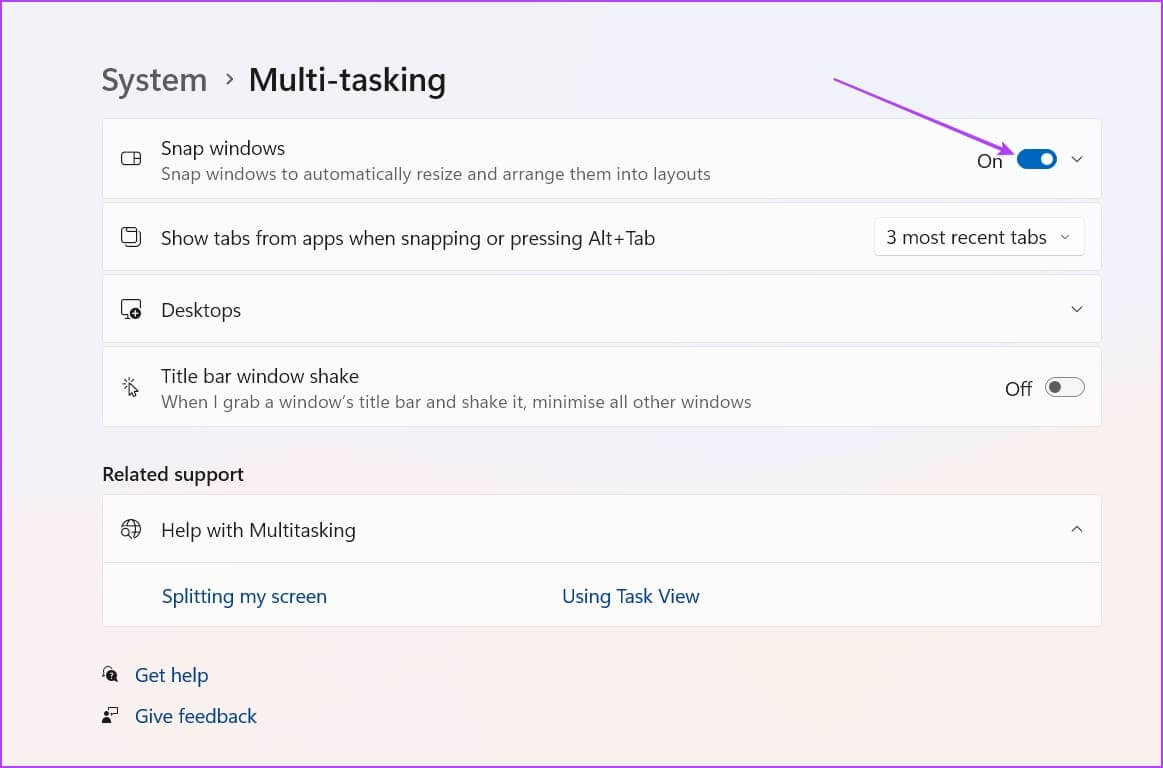
Task: Click the Get help headset icon
Action: click(110, 675)
